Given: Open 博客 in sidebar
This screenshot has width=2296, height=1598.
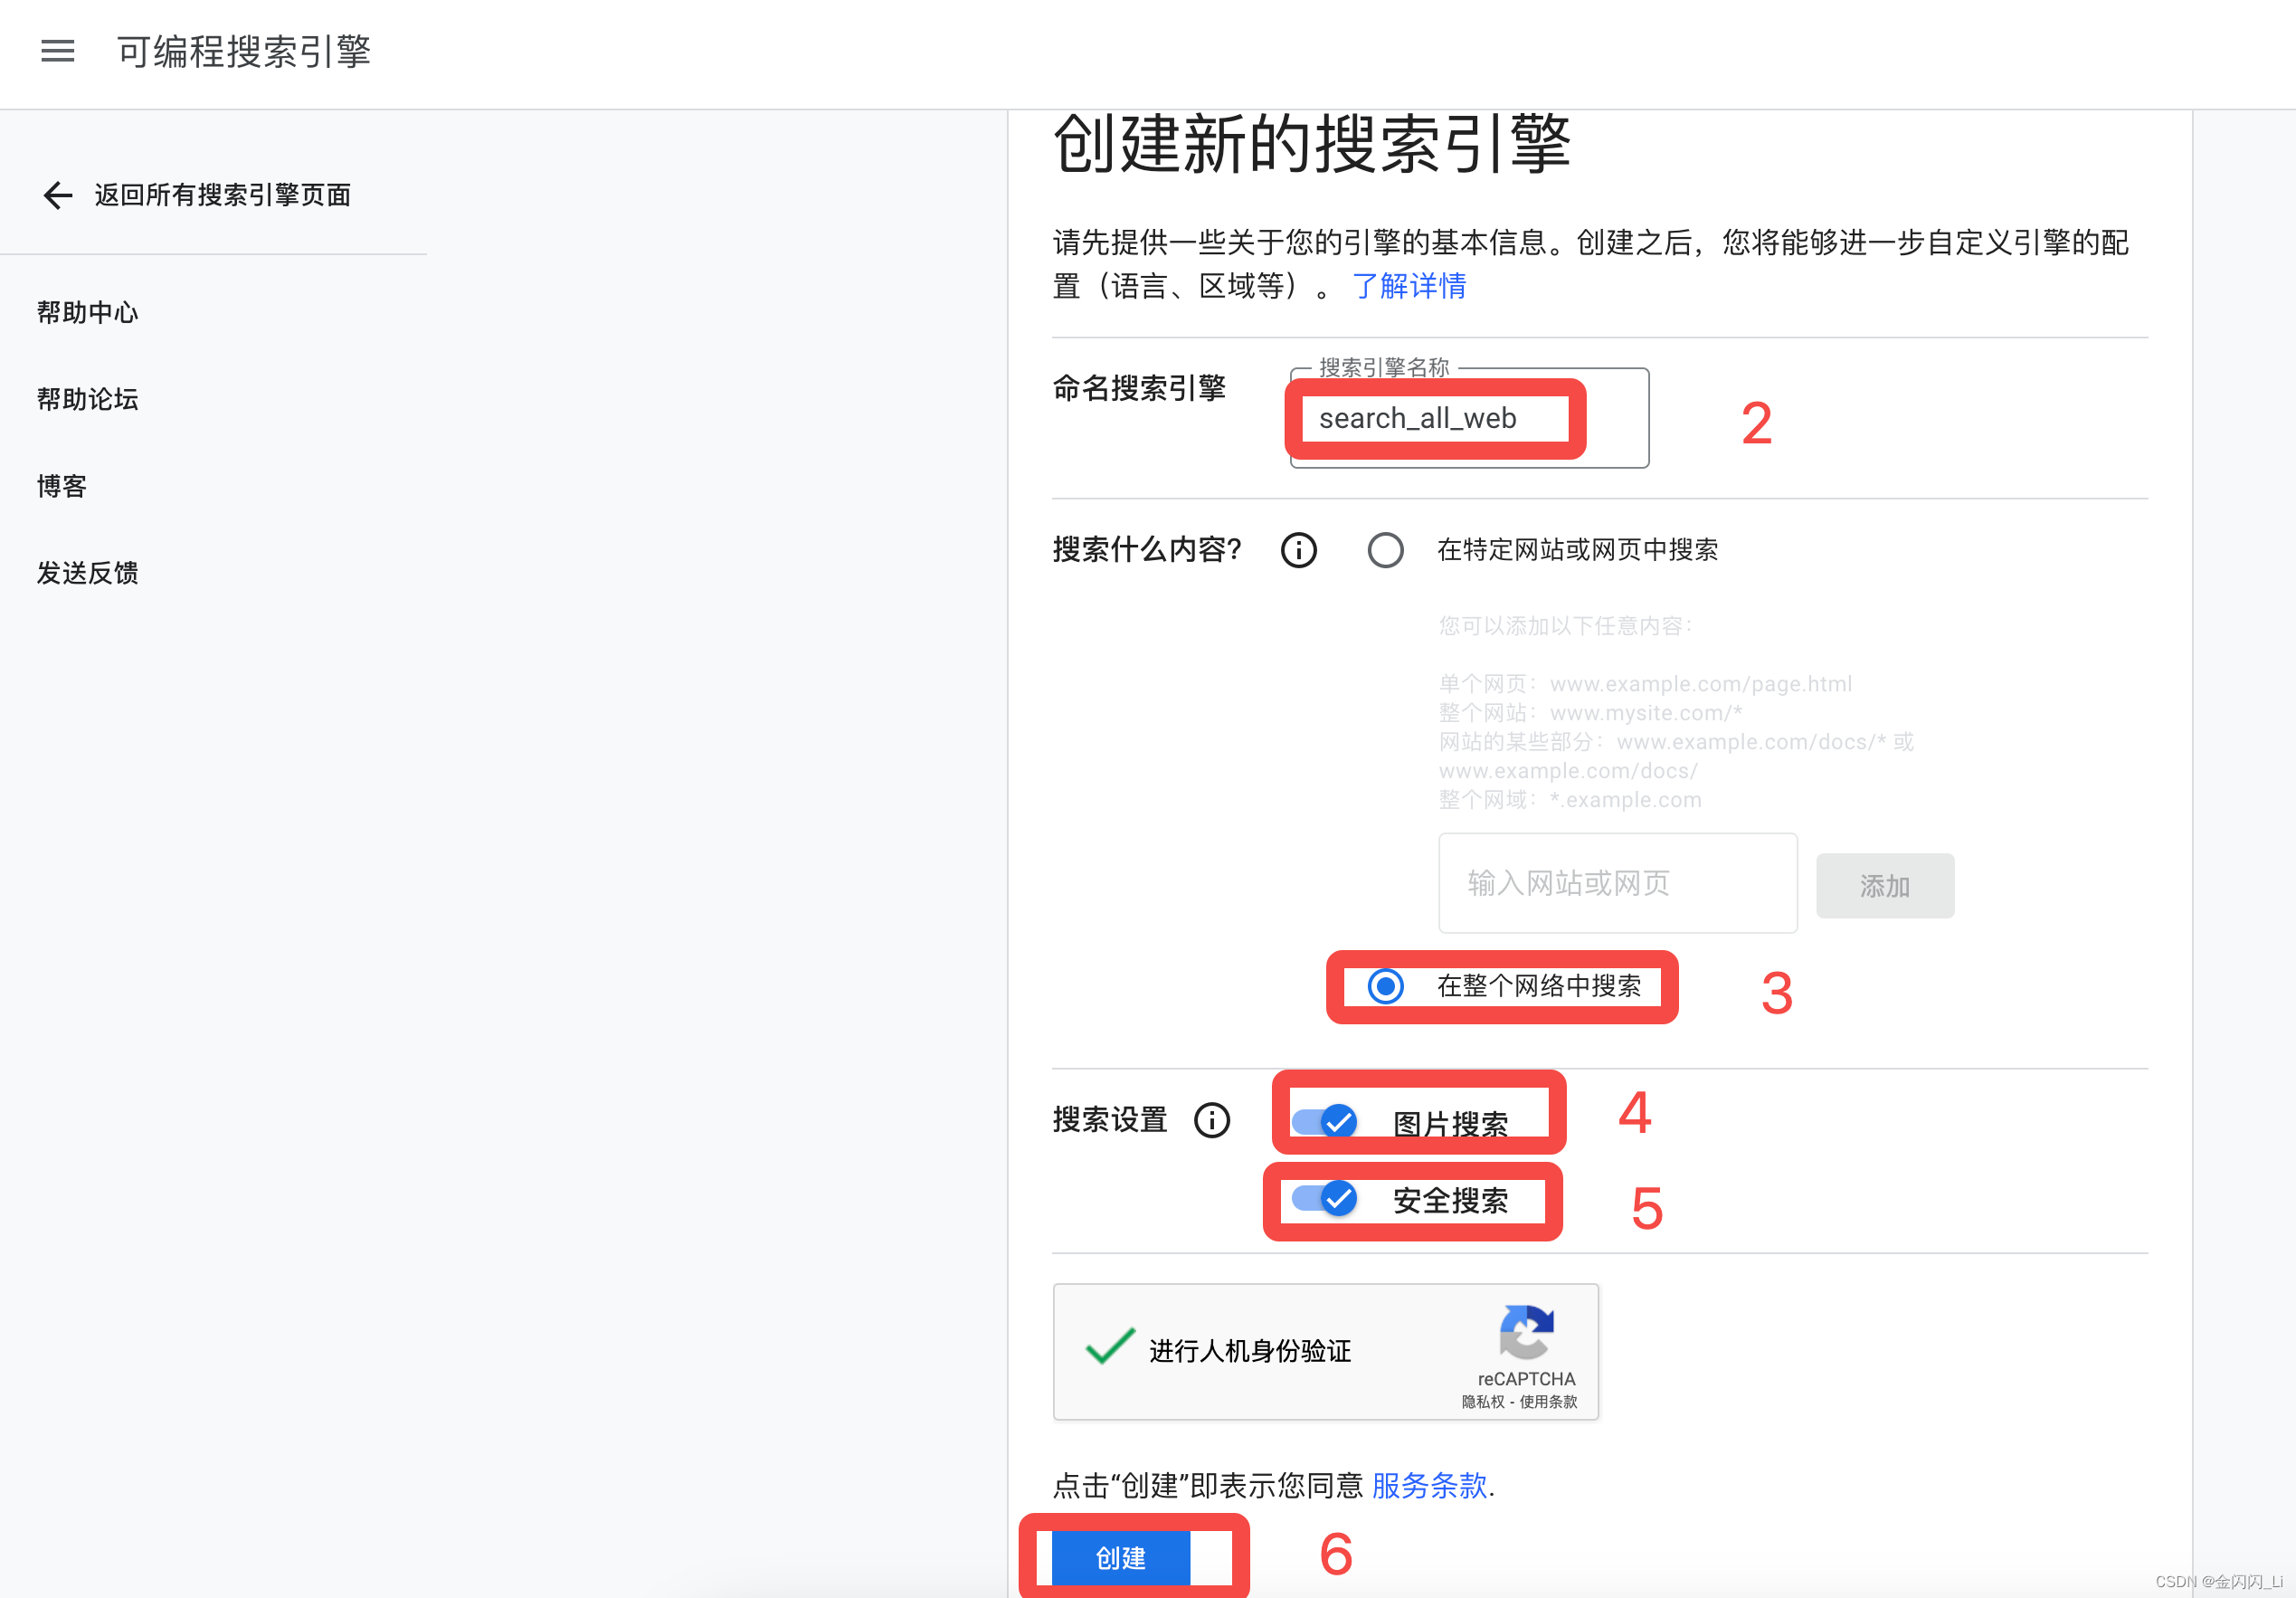Looking at the screenshot, I should click(62, 487).
